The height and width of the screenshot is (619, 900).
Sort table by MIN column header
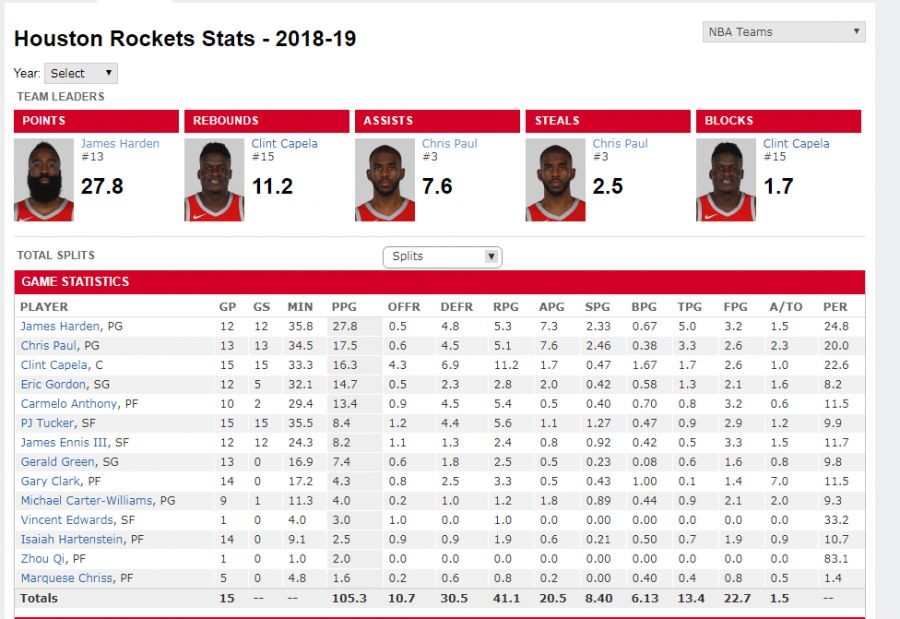pos(300,307)
